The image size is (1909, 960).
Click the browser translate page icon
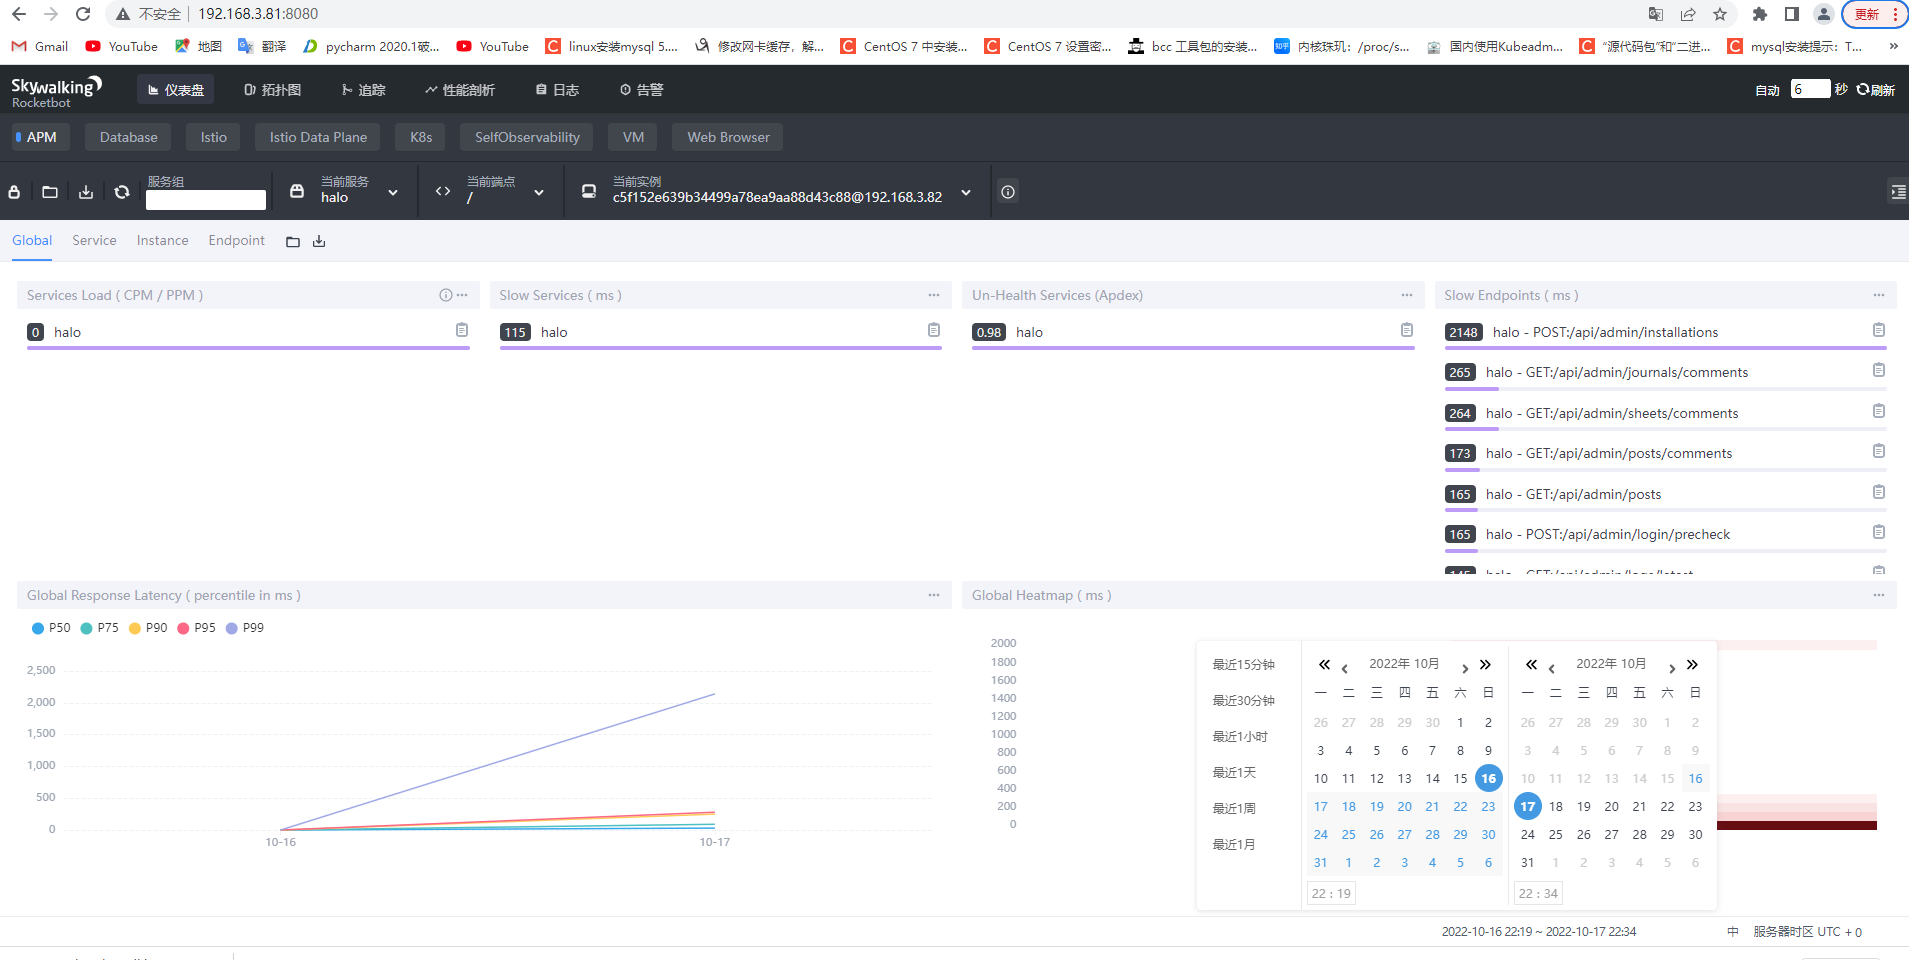pyautogui.click(x=1656, y=14)
